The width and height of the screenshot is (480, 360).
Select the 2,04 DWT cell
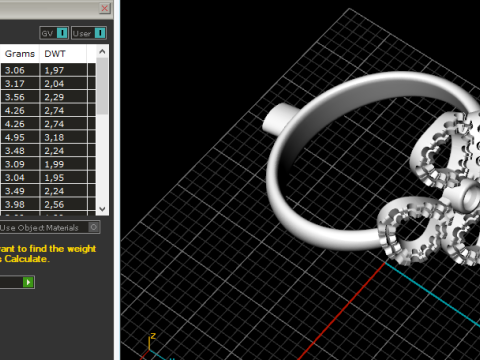(x=63, y=84)
